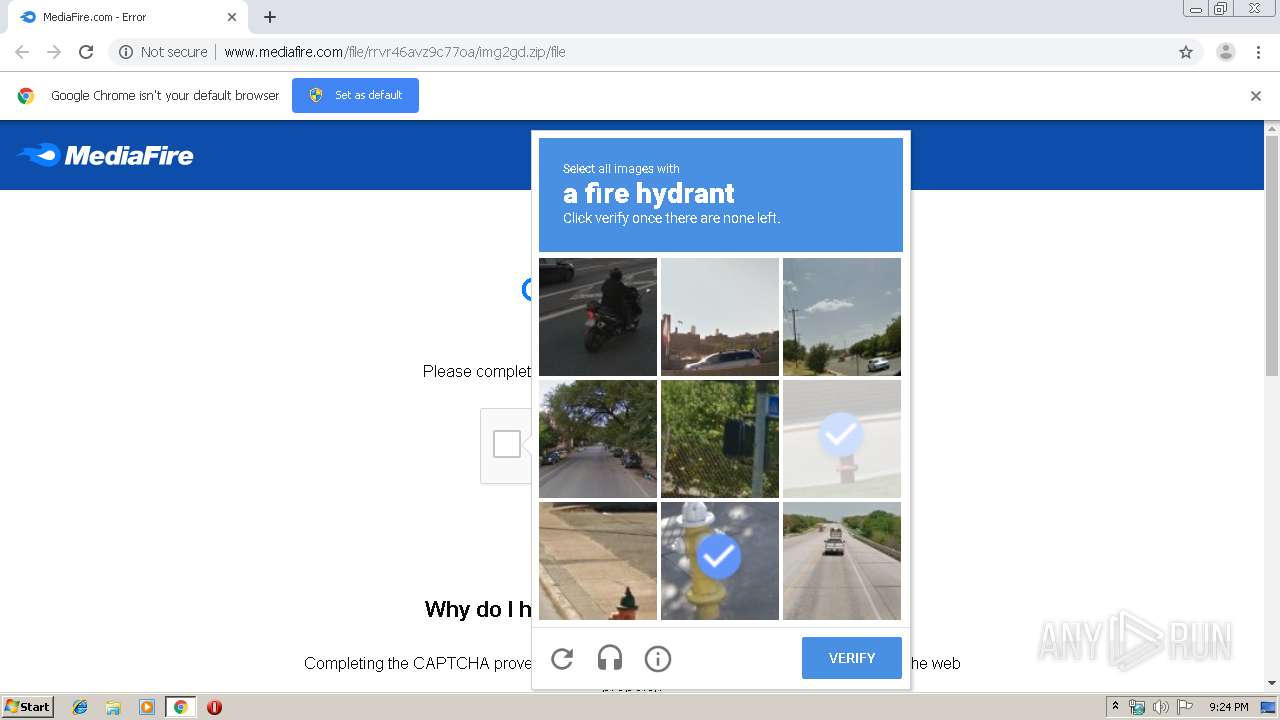The image size is (1280, 720).
Task: Click the page scrollbar up arrow
Action: tap(1272, 128)
